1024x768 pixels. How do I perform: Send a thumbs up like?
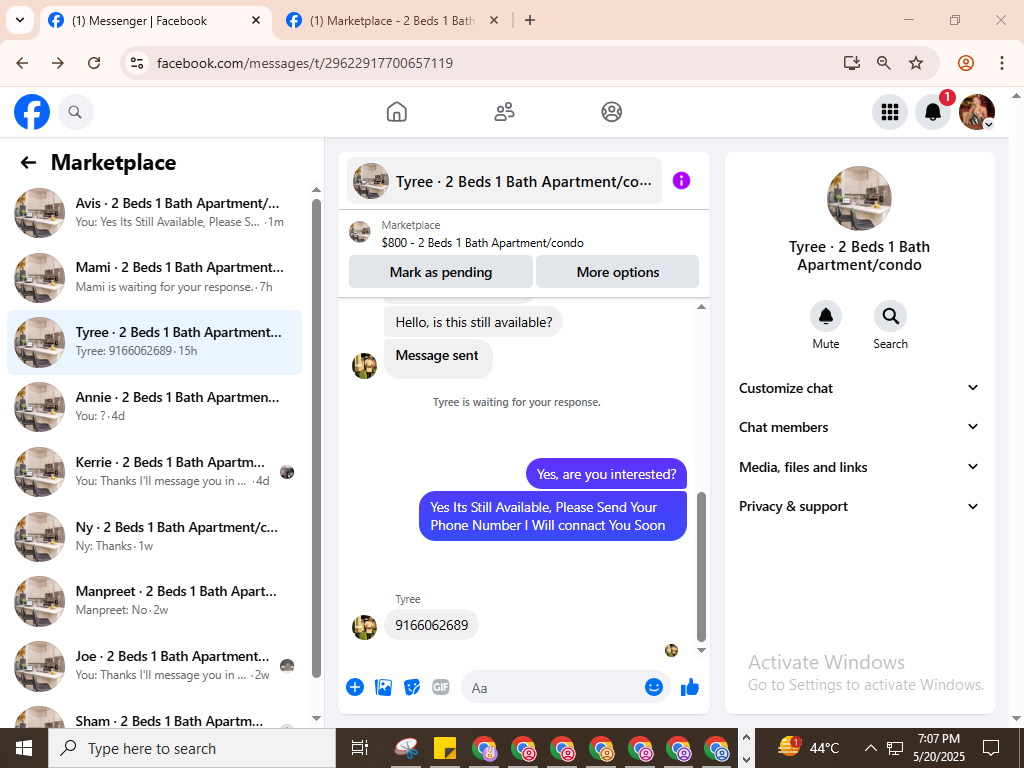690,687
